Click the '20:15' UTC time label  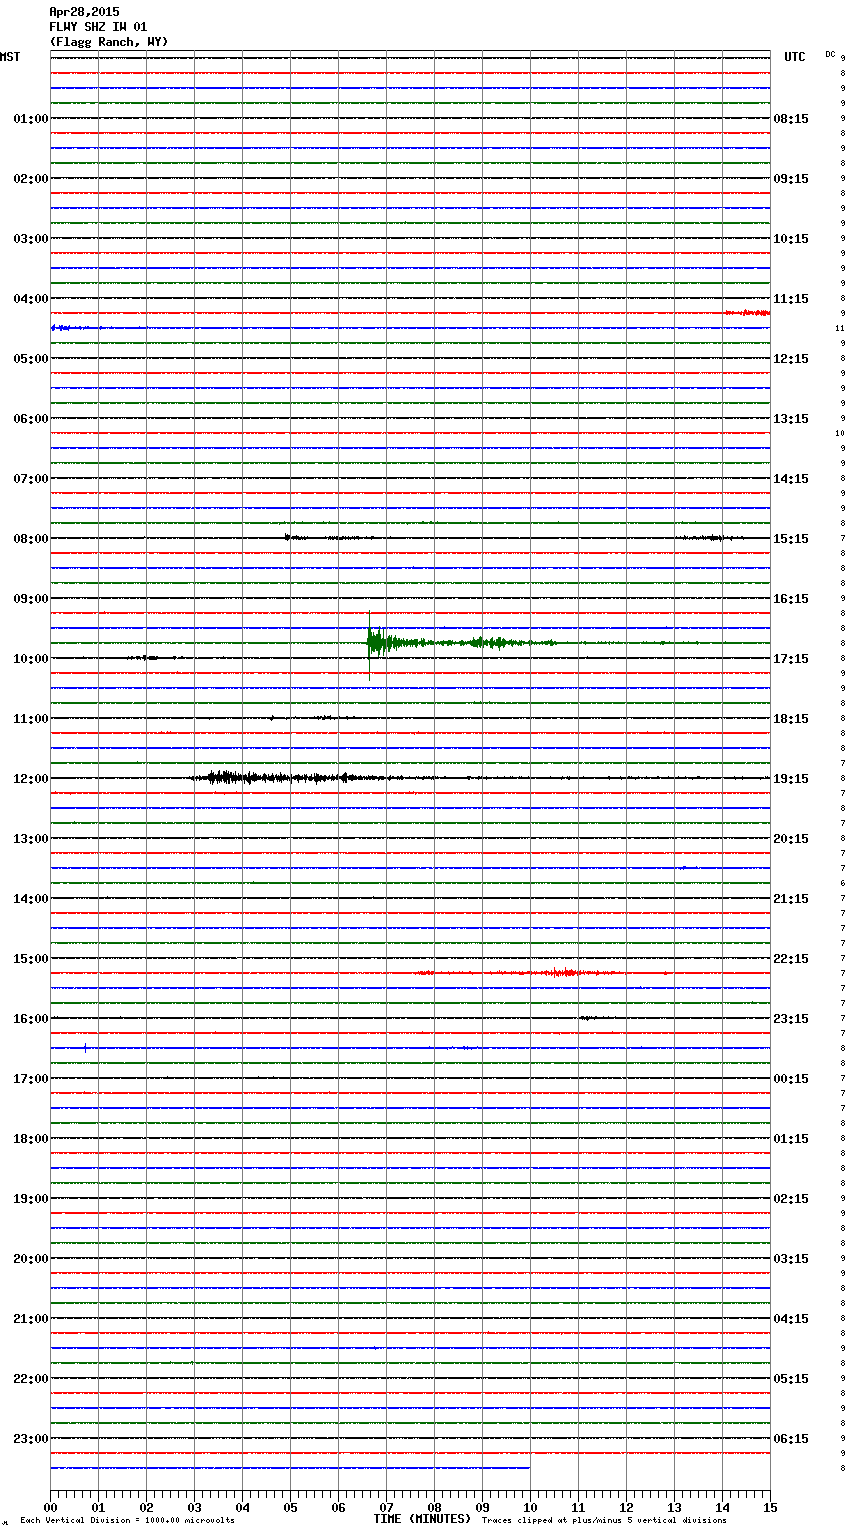point(791,839)
